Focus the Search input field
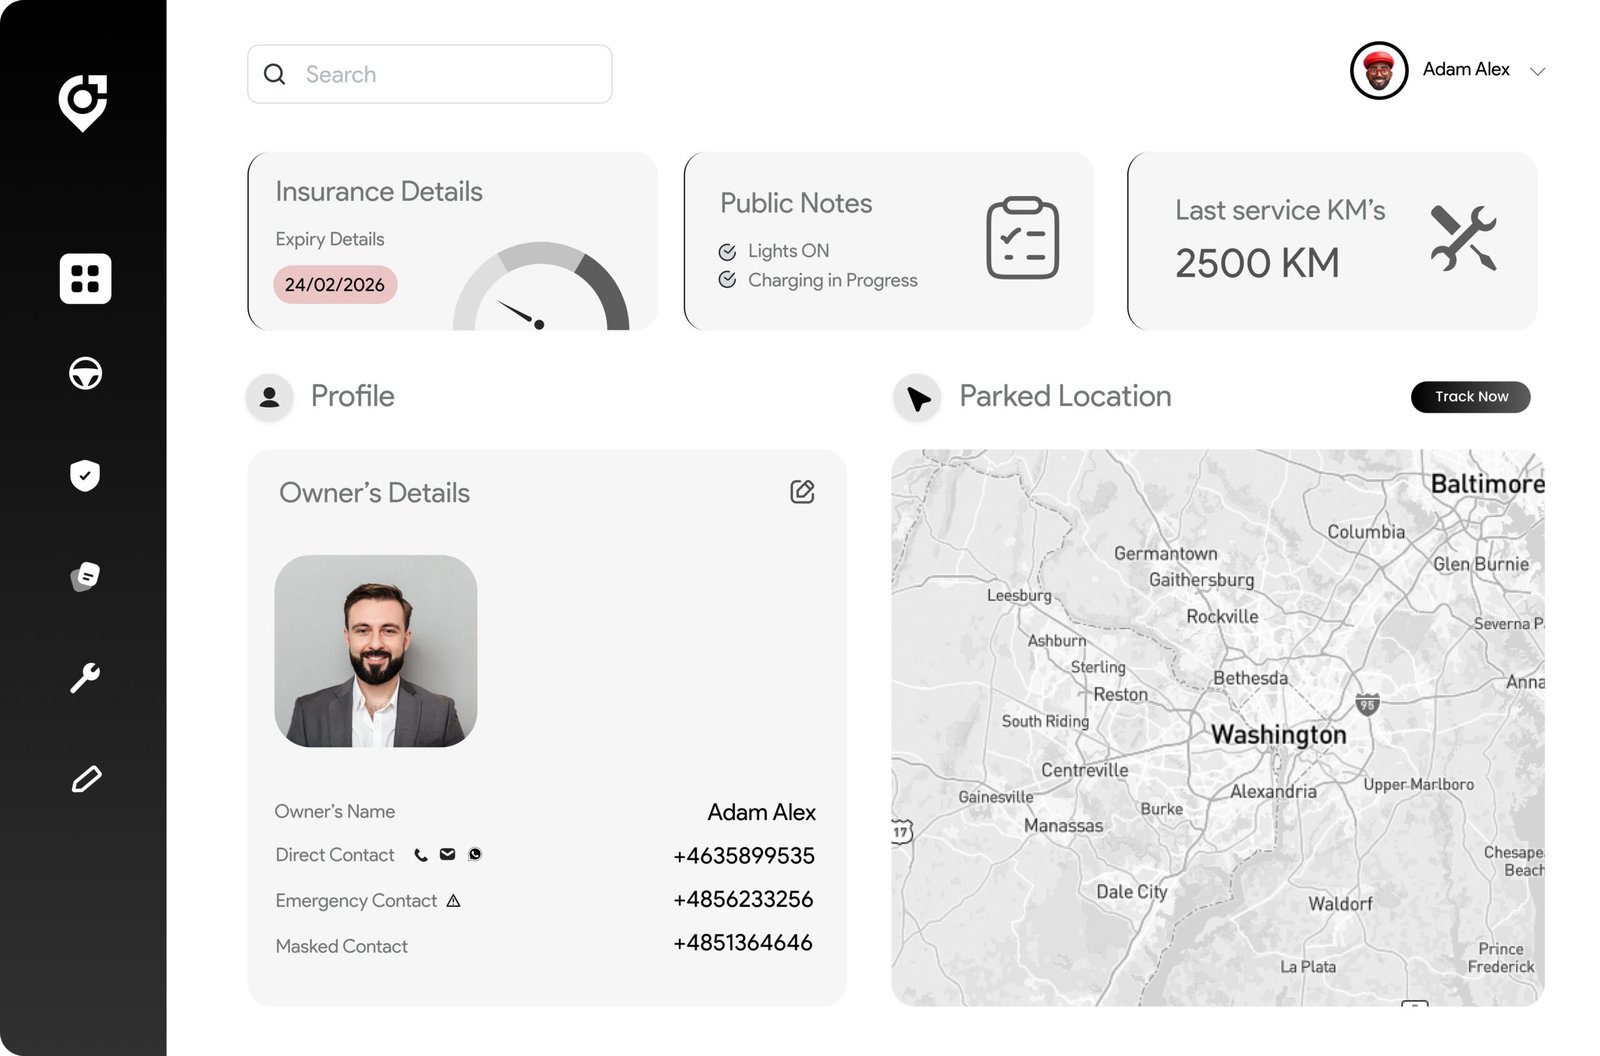 430,74
